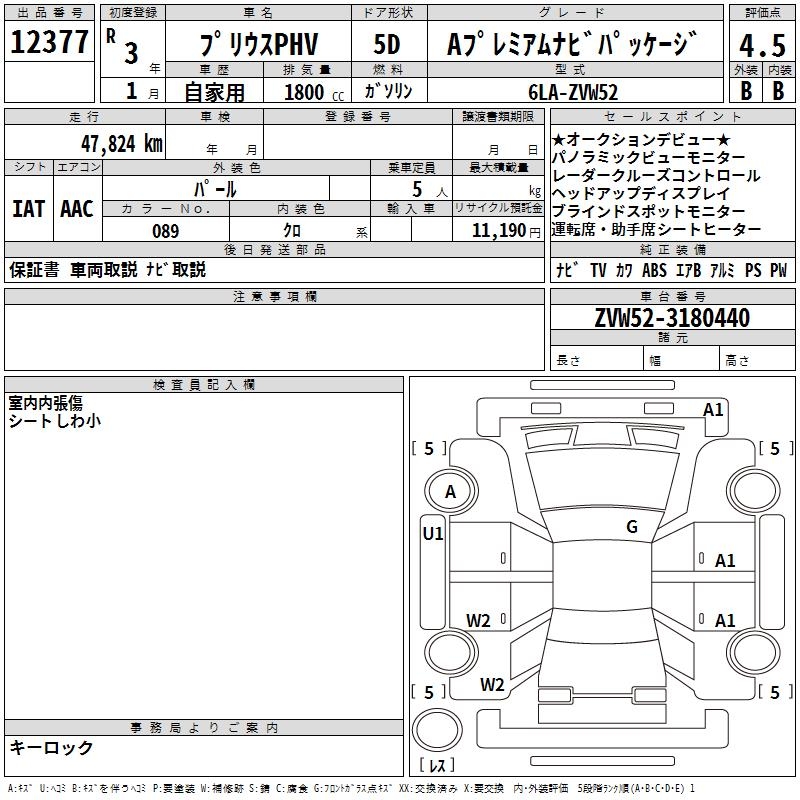Screen dimensions: 800x800
Task: Click the upper A1 mark on right-side door
Action: (x=725, y=561)
